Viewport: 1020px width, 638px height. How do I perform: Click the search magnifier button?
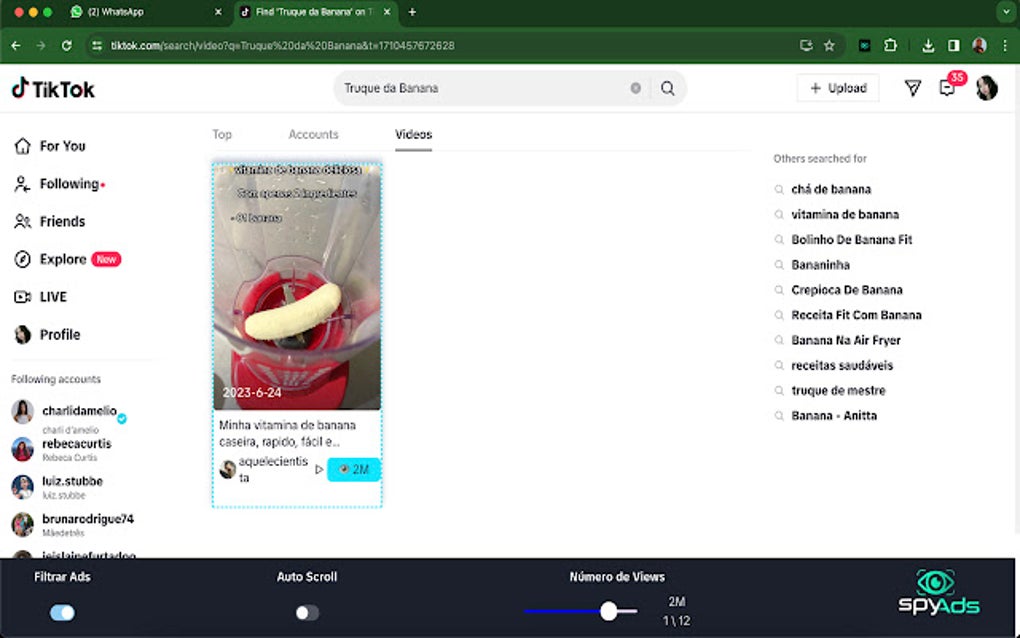point(667,88)
